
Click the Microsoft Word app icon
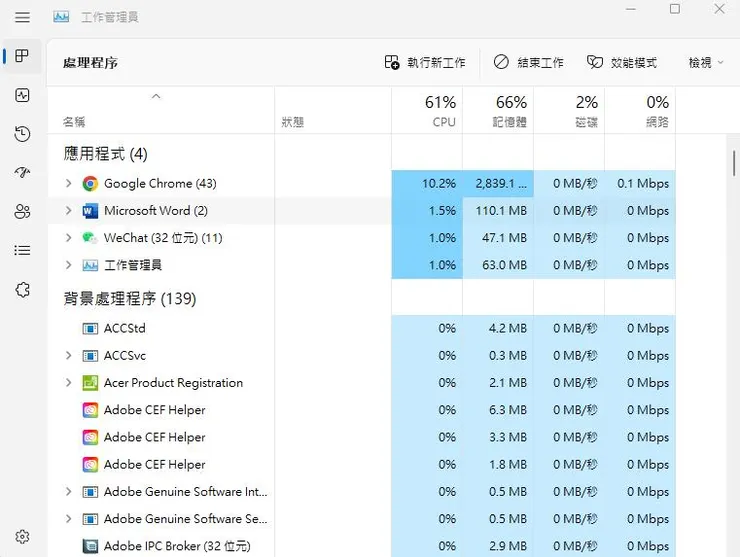tap(90, 211)
